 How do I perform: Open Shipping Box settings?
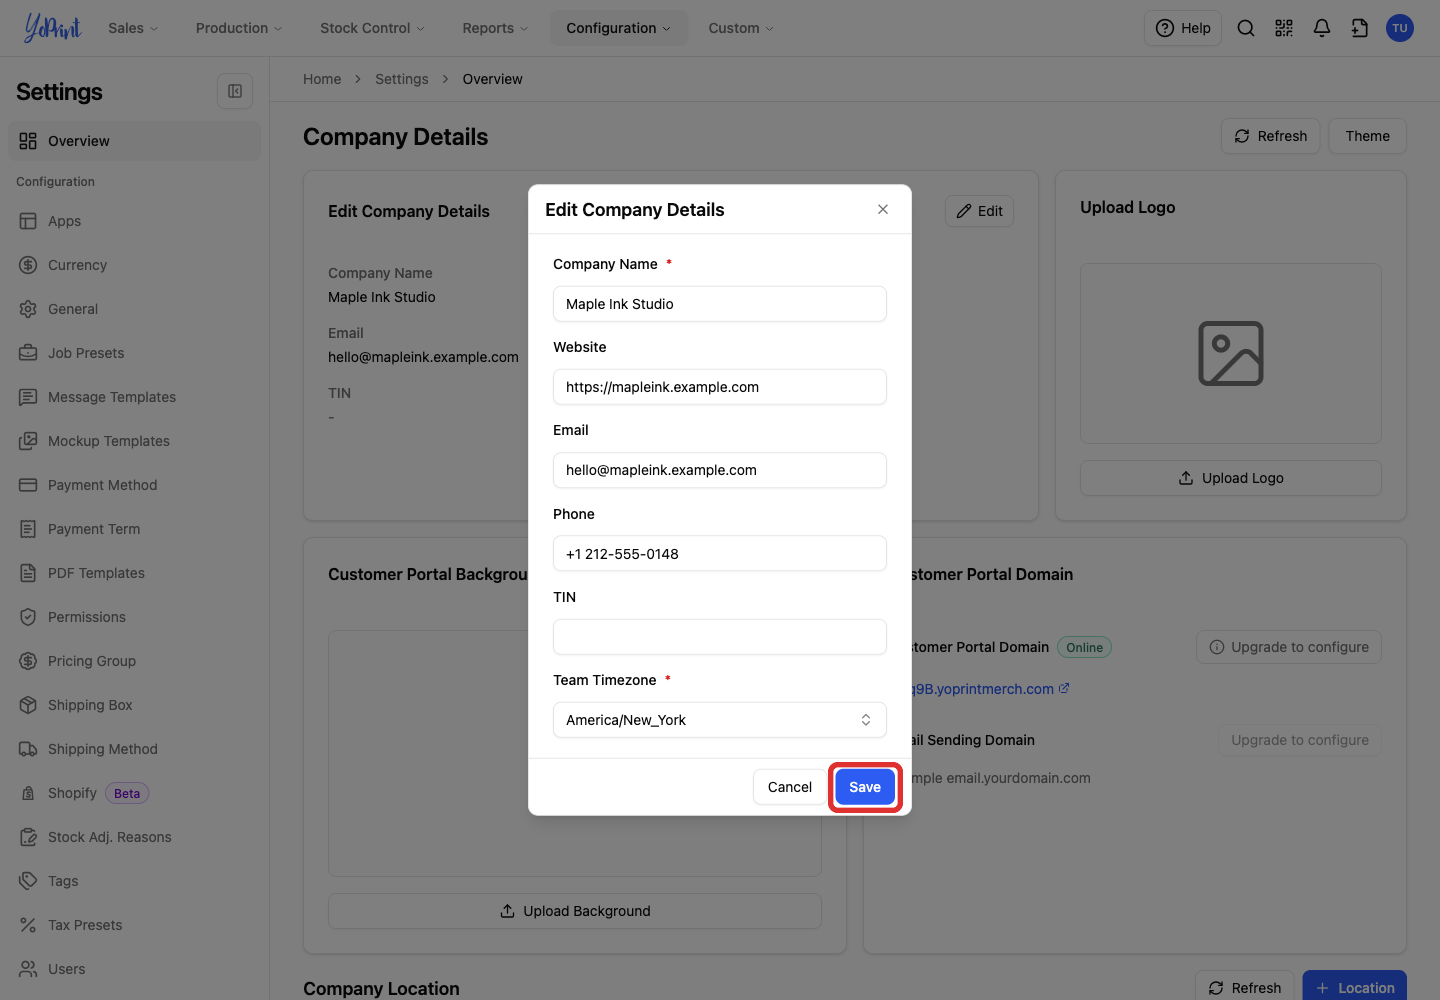click(x=134, y=705)
